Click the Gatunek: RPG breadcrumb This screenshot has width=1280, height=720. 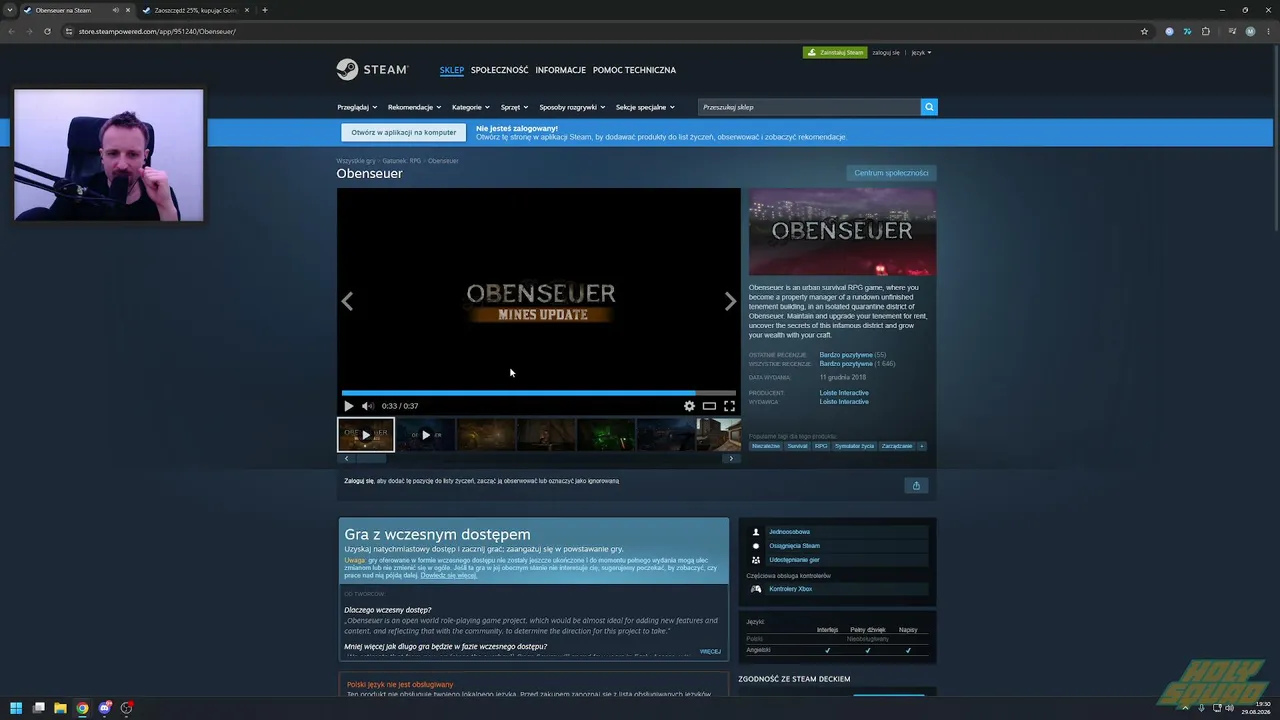coord(402,161)
